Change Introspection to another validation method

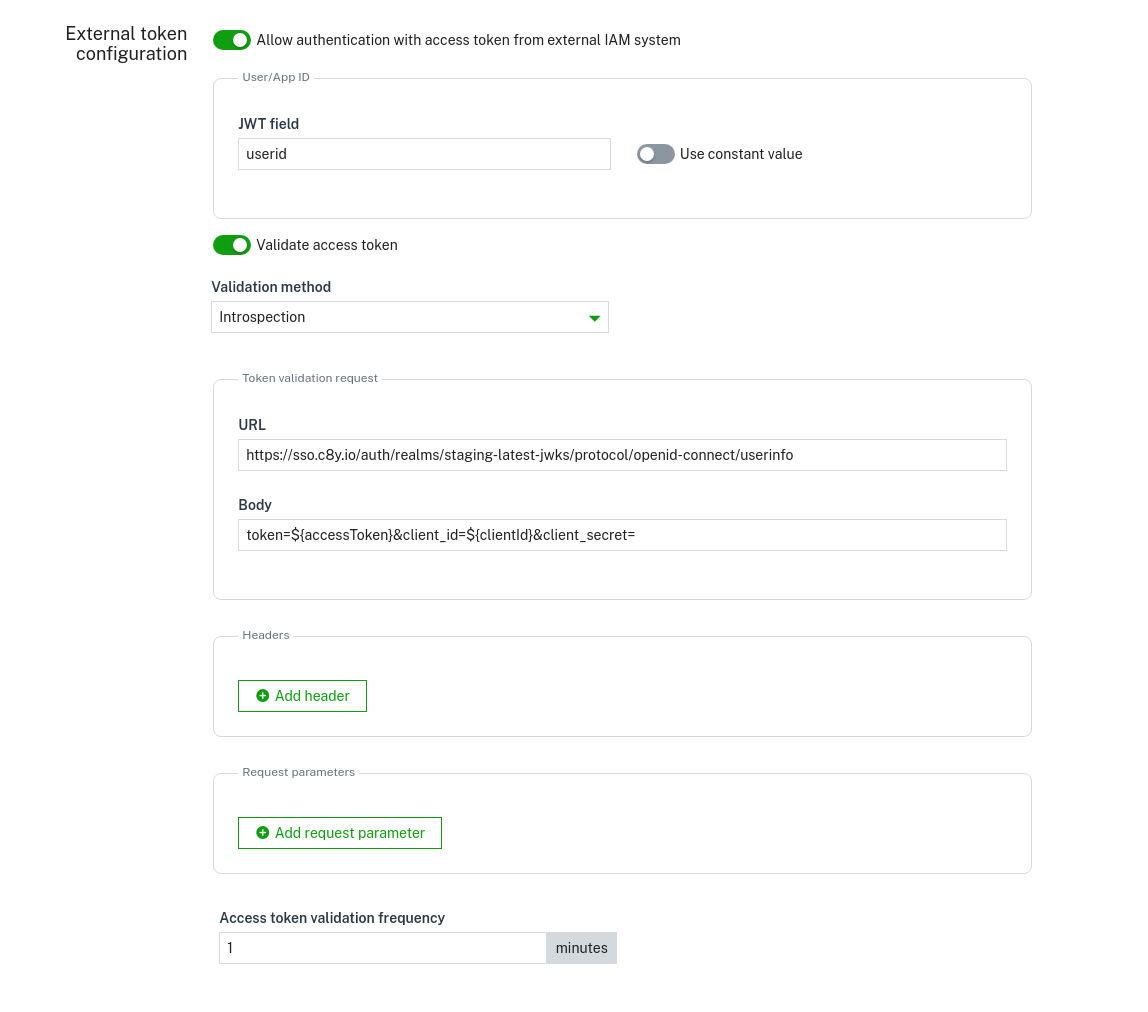(410, 317)
